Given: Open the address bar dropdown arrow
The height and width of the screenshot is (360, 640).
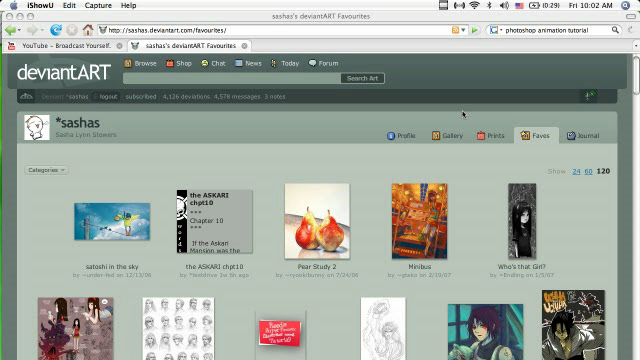Looking at the screenshot, I should click(463, 30).
